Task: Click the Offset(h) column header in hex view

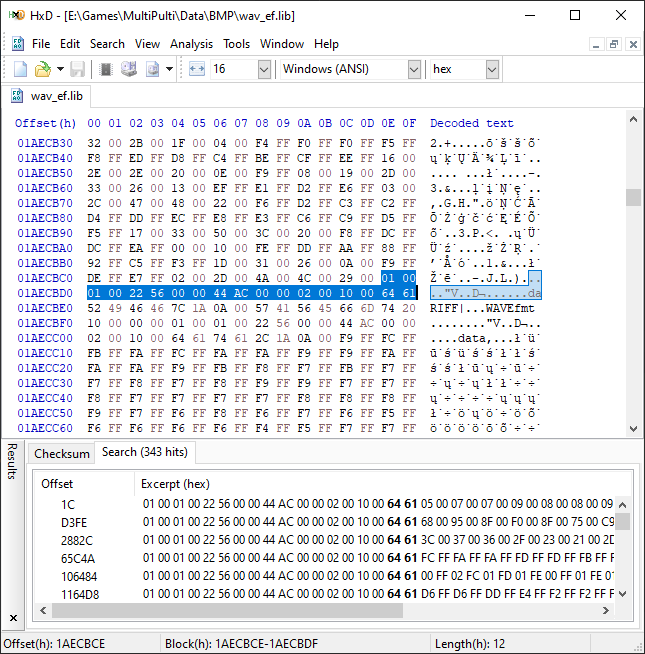Action: [x=45, y=123]
